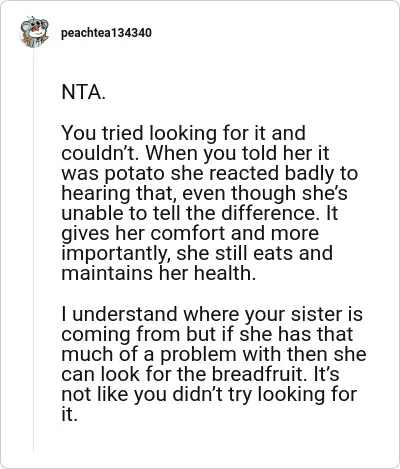400x469 pixels.
Task: Click the phrase "couldn't. When you told her it"
Action: [x=195, y=154]
